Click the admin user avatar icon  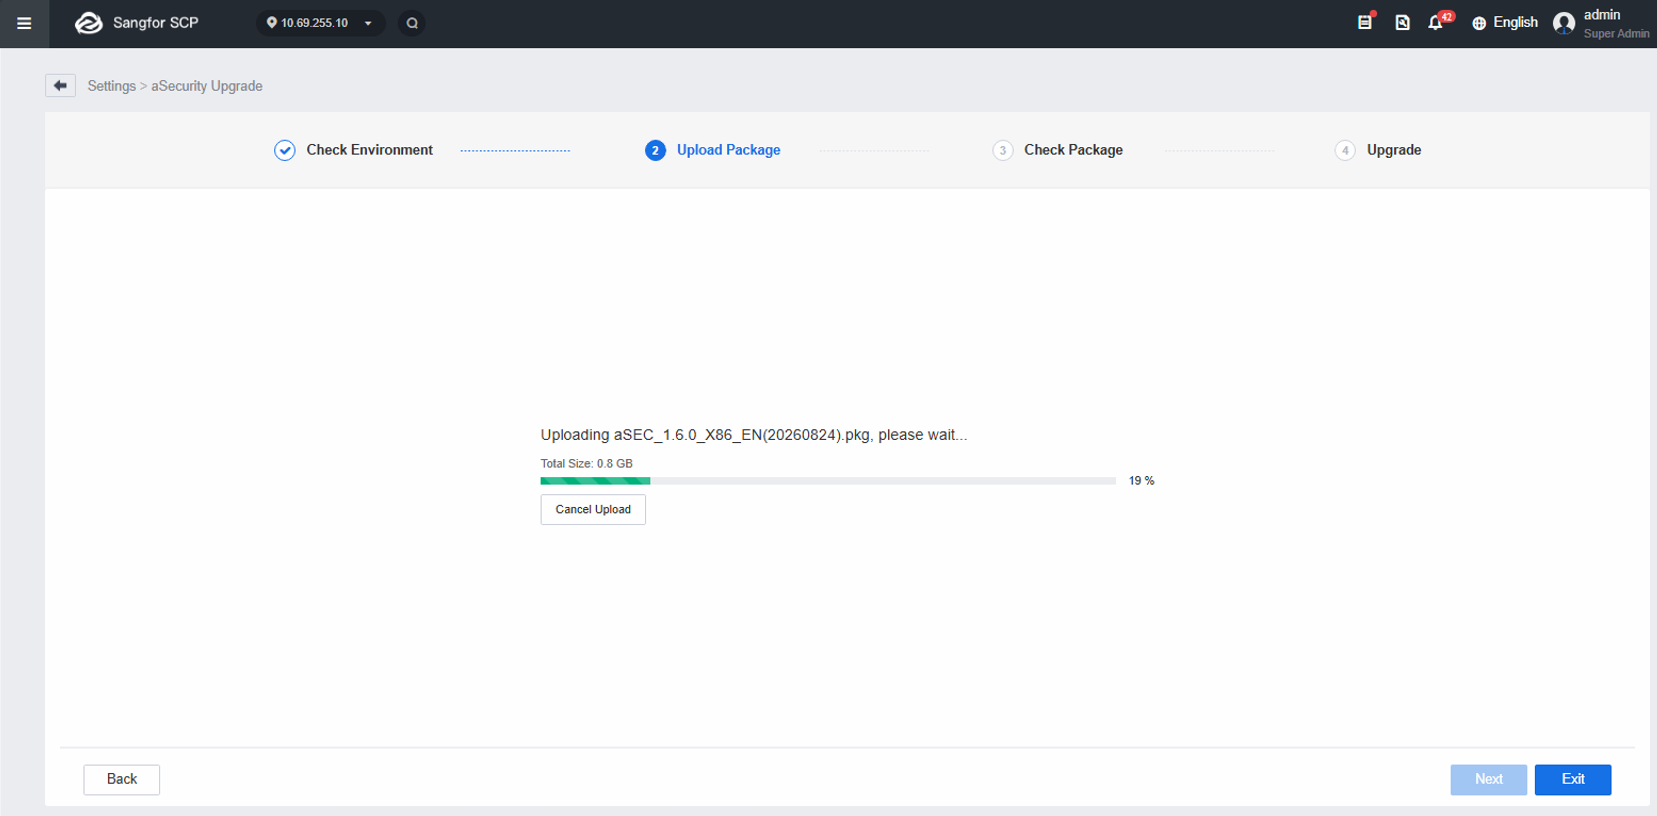pyautogui.click(x=1564, y=23)
